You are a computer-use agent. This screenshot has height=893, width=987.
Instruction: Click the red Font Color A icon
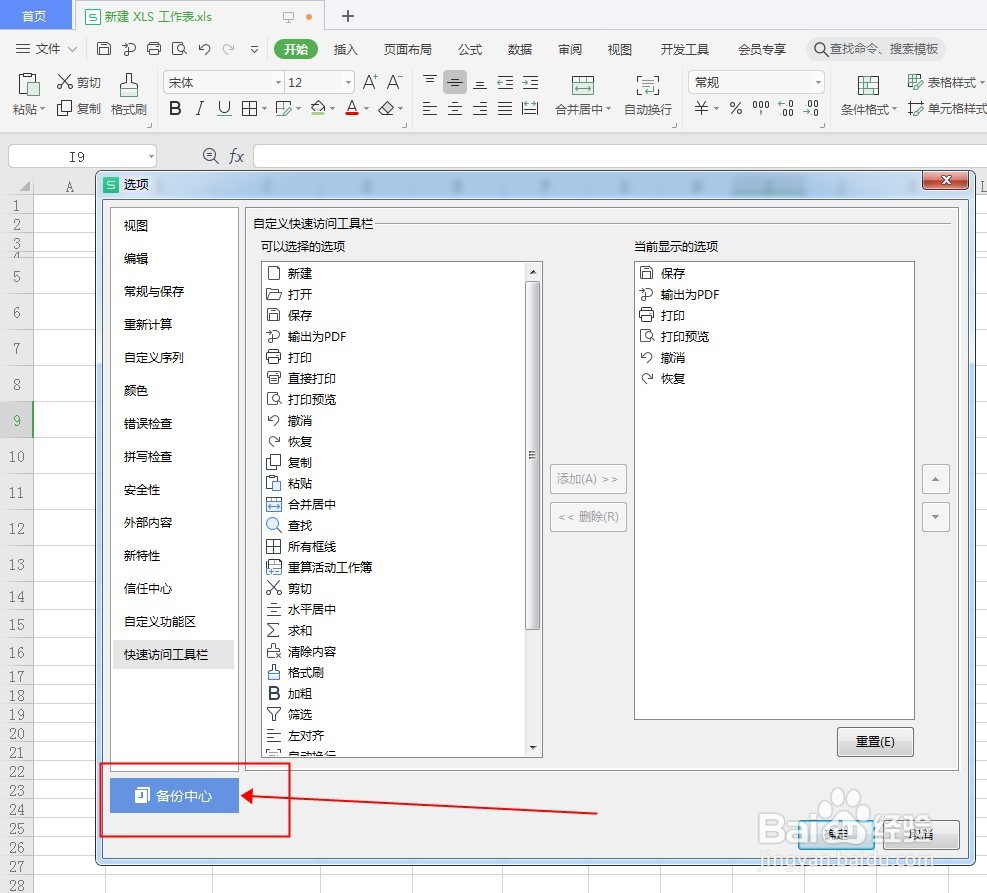(x=352, y=108)
